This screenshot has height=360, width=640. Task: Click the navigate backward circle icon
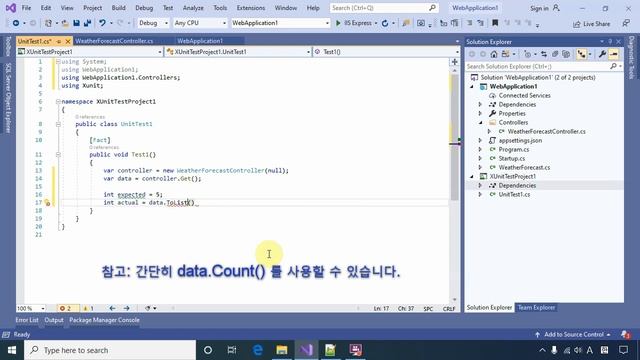coord(16,23)
